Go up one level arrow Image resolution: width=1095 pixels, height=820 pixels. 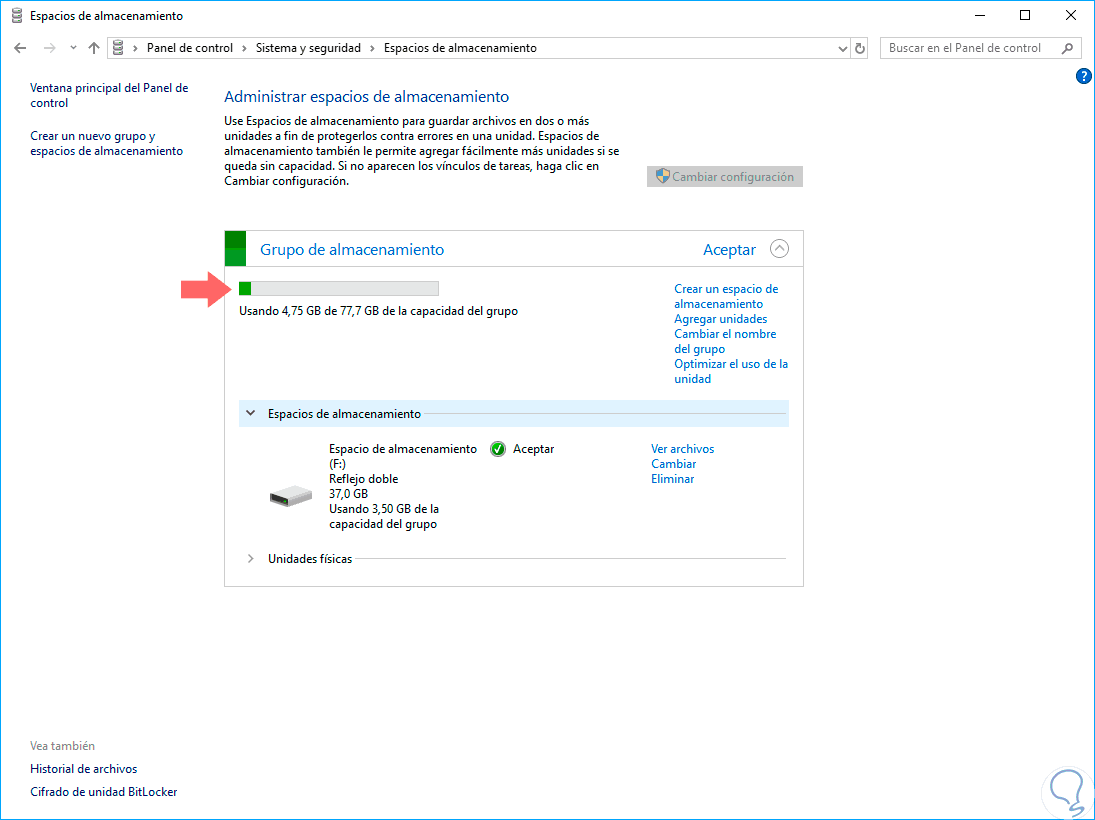click(94, 48)
